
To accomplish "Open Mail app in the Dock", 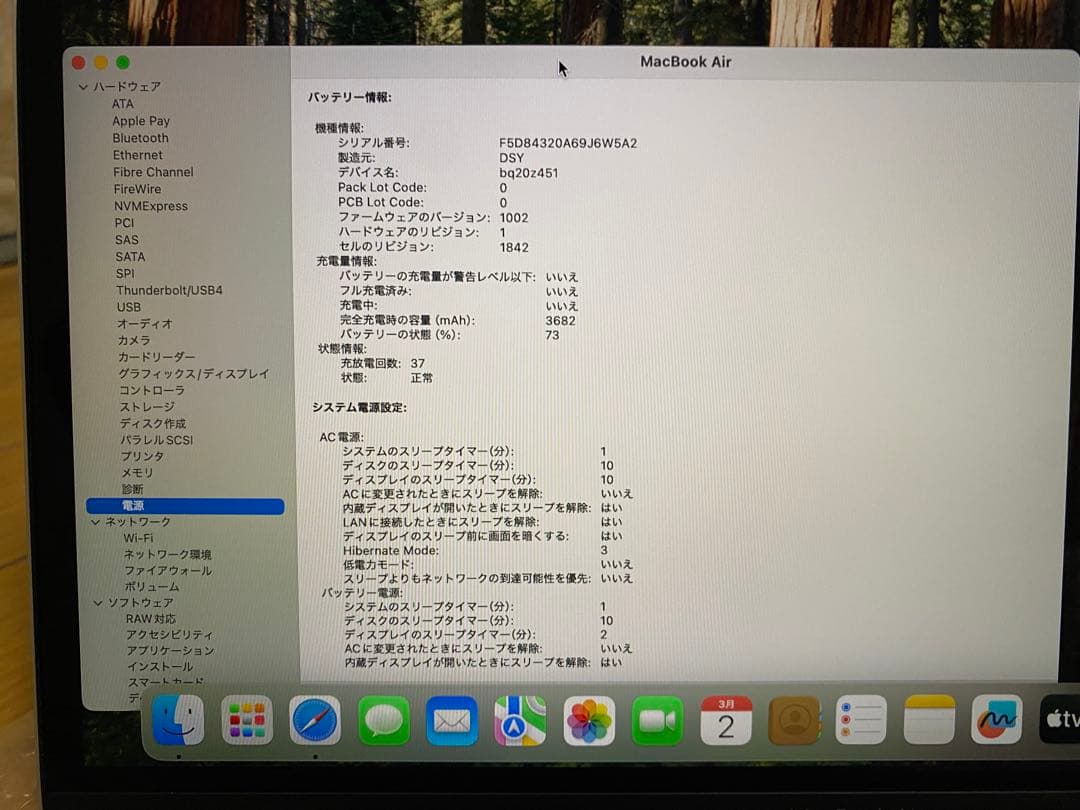I will (452, 721).
